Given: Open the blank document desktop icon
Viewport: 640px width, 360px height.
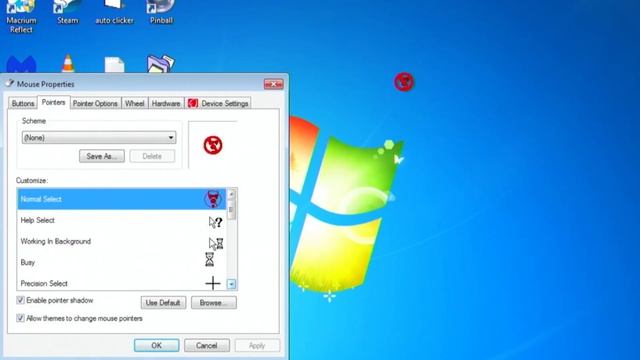Looking at the screenshot, I should click(x=114, y=64).
